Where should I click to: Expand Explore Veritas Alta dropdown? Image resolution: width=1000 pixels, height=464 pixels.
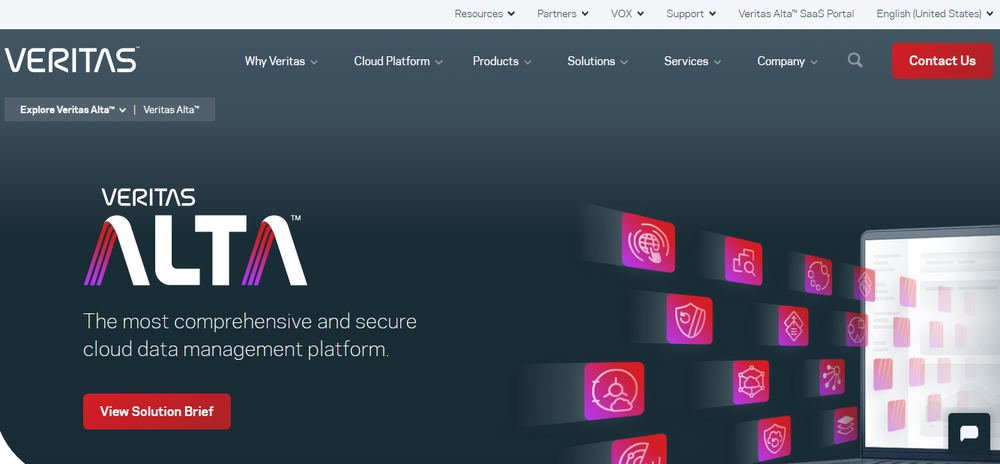73,110
